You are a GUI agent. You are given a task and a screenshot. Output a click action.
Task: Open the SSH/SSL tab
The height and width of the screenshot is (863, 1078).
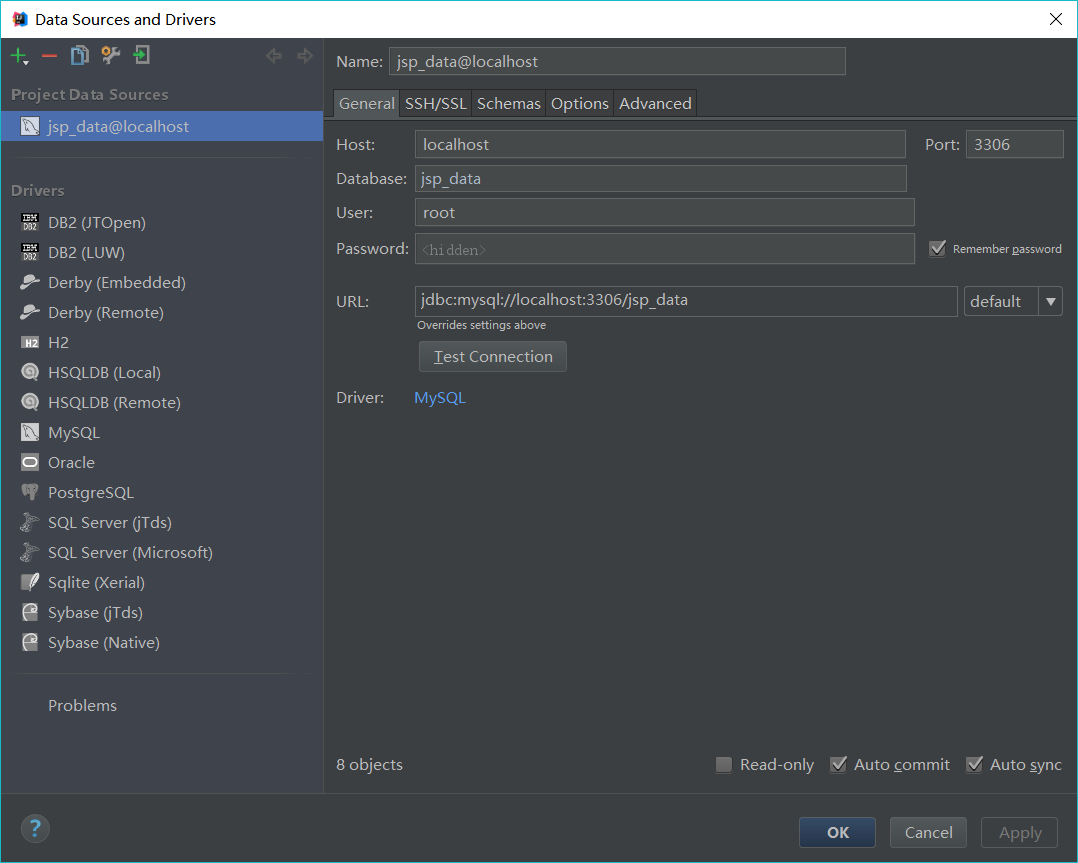pos(435,104)
